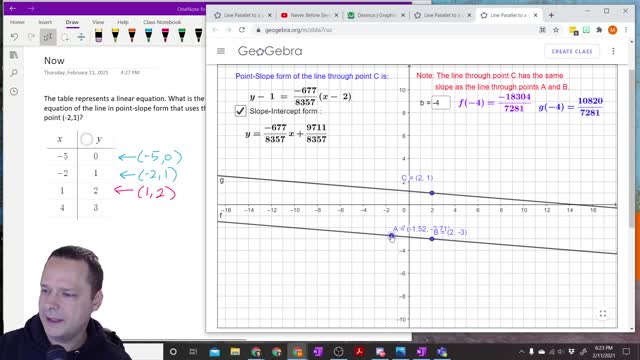Image resolution: width=640 pixels, height=360 pixels.
Task: Open OneNote search in the sidebar
Action: tap(14, 73)
